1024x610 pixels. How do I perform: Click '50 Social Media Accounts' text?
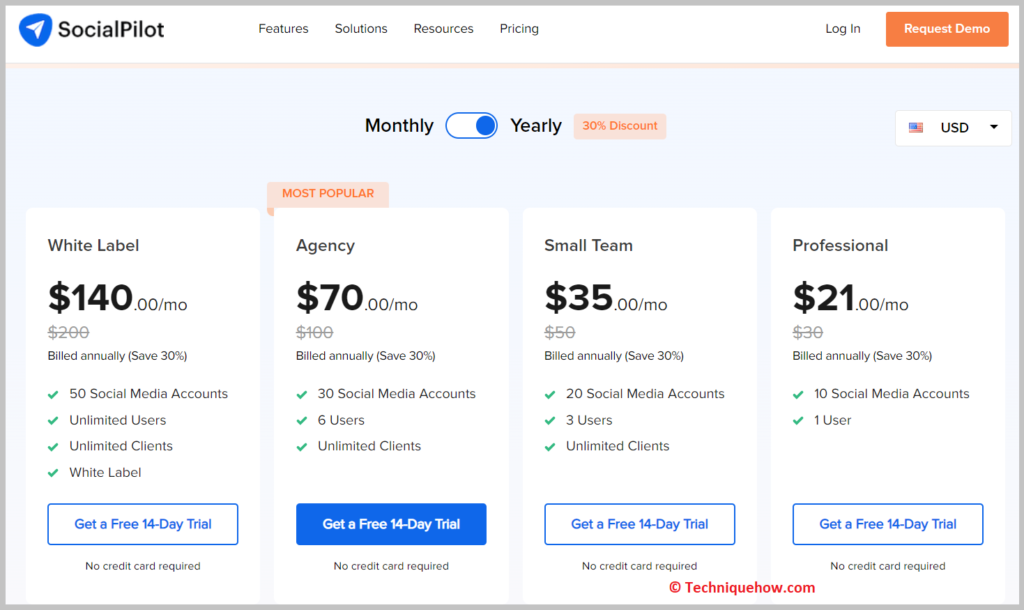149,394
